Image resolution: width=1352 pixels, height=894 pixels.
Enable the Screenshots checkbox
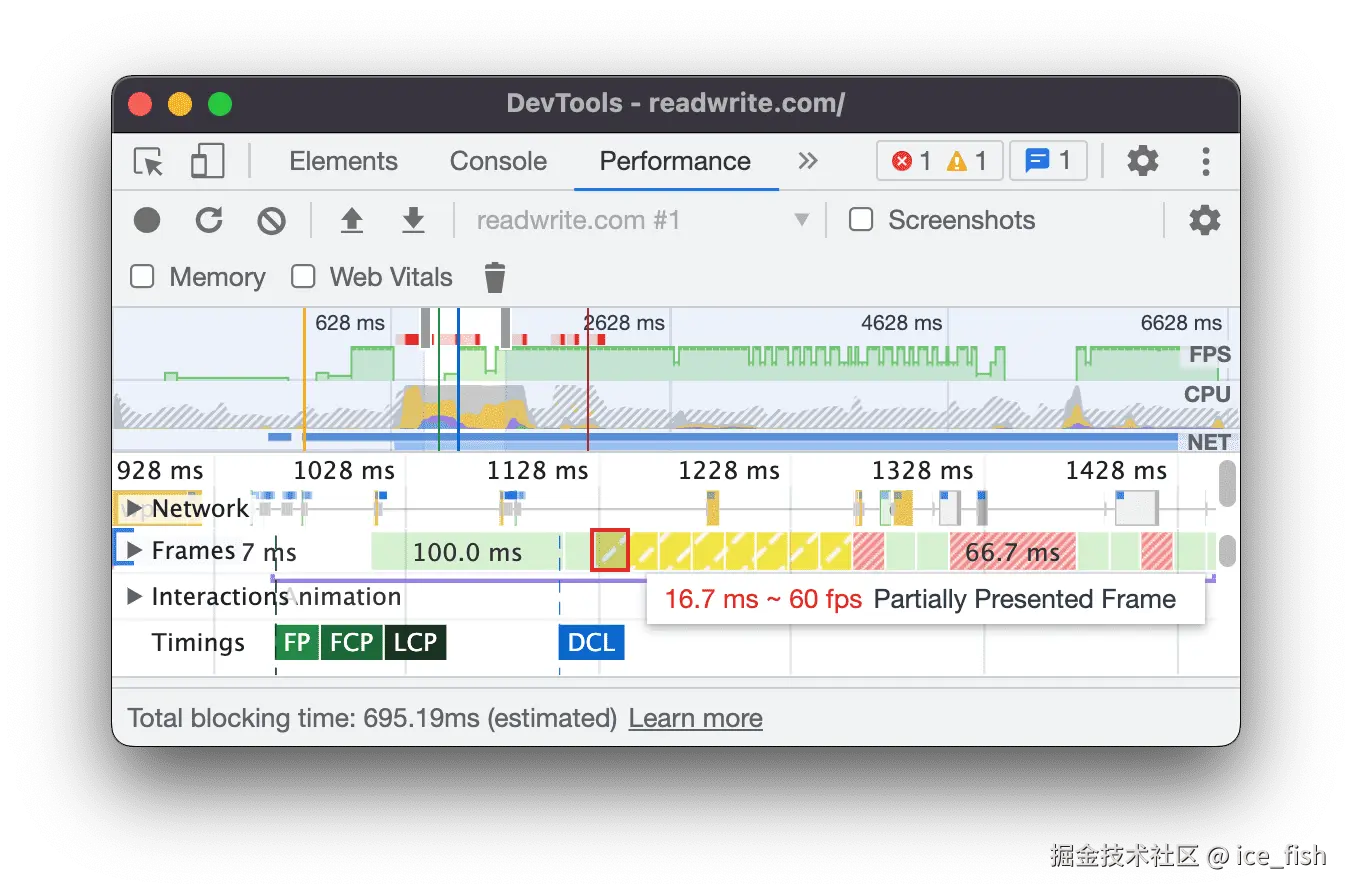click(861, 220)
